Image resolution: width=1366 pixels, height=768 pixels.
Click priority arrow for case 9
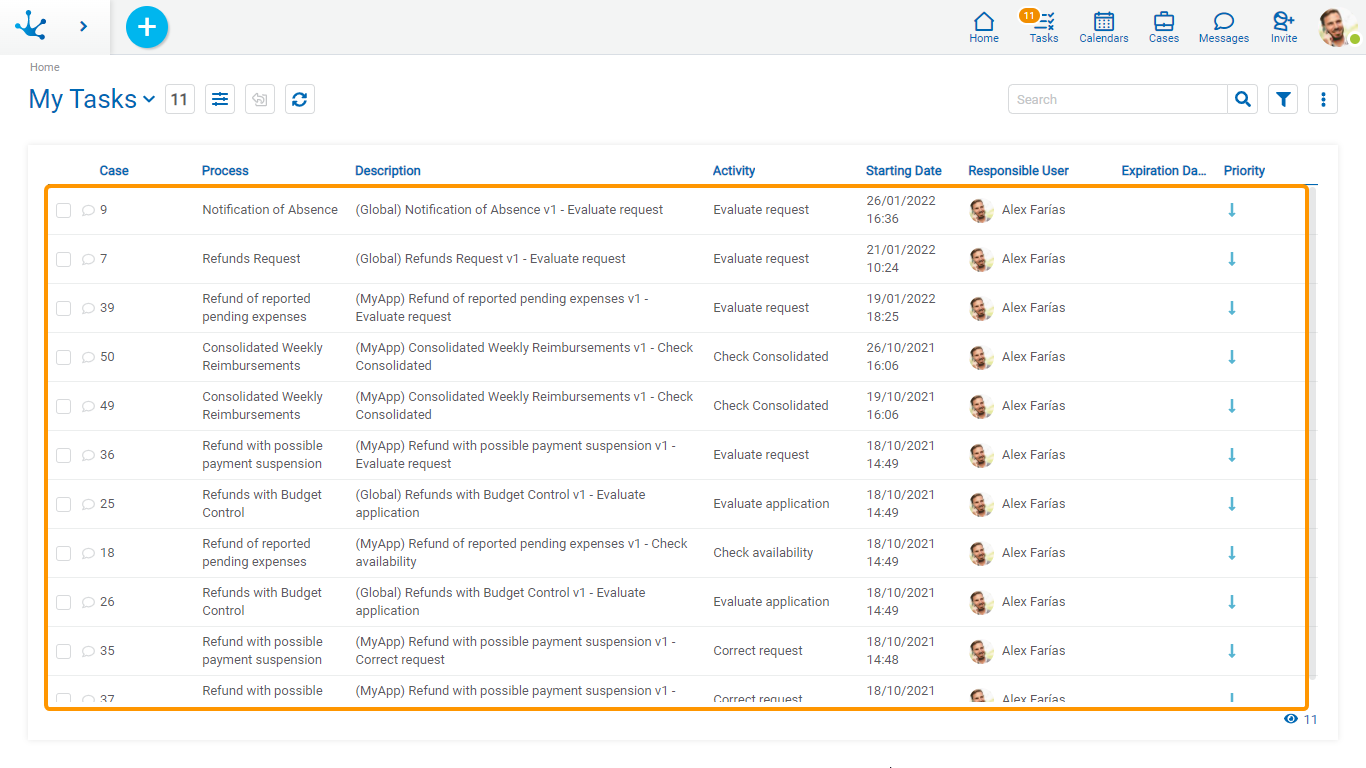pyautogui.click(x=1232, y=210)
